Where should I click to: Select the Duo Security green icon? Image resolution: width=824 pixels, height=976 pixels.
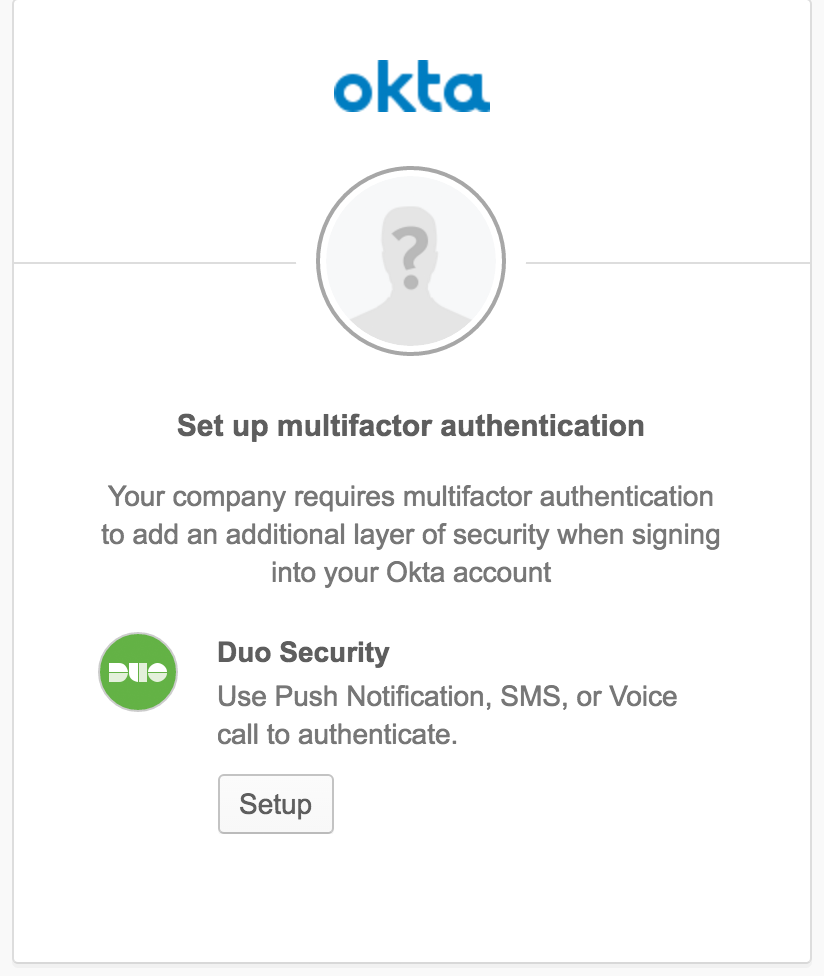138,671
